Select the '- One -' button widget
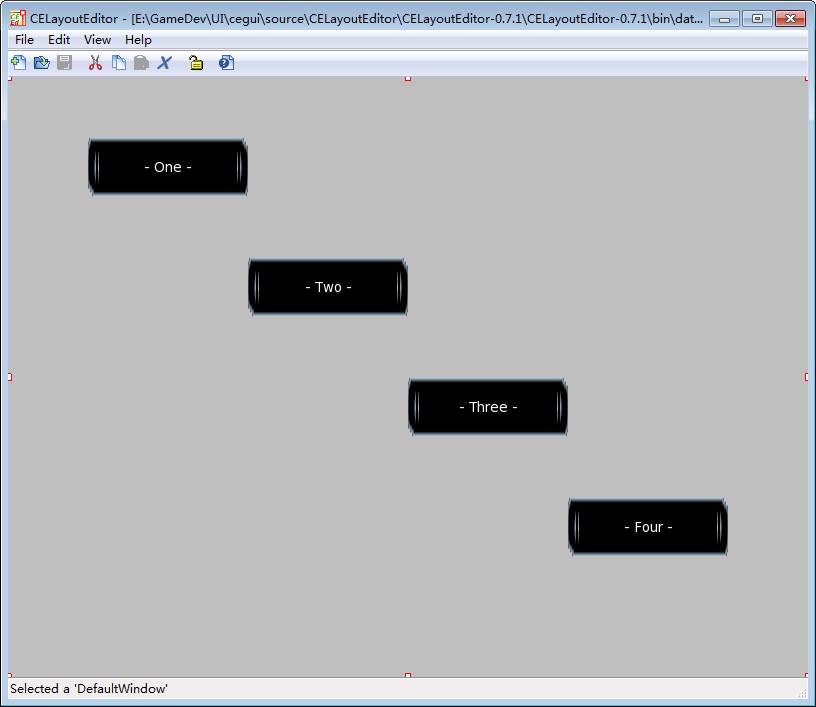This screenshot has height=707, width=816. pyautogui.click(x=168, y=167)
